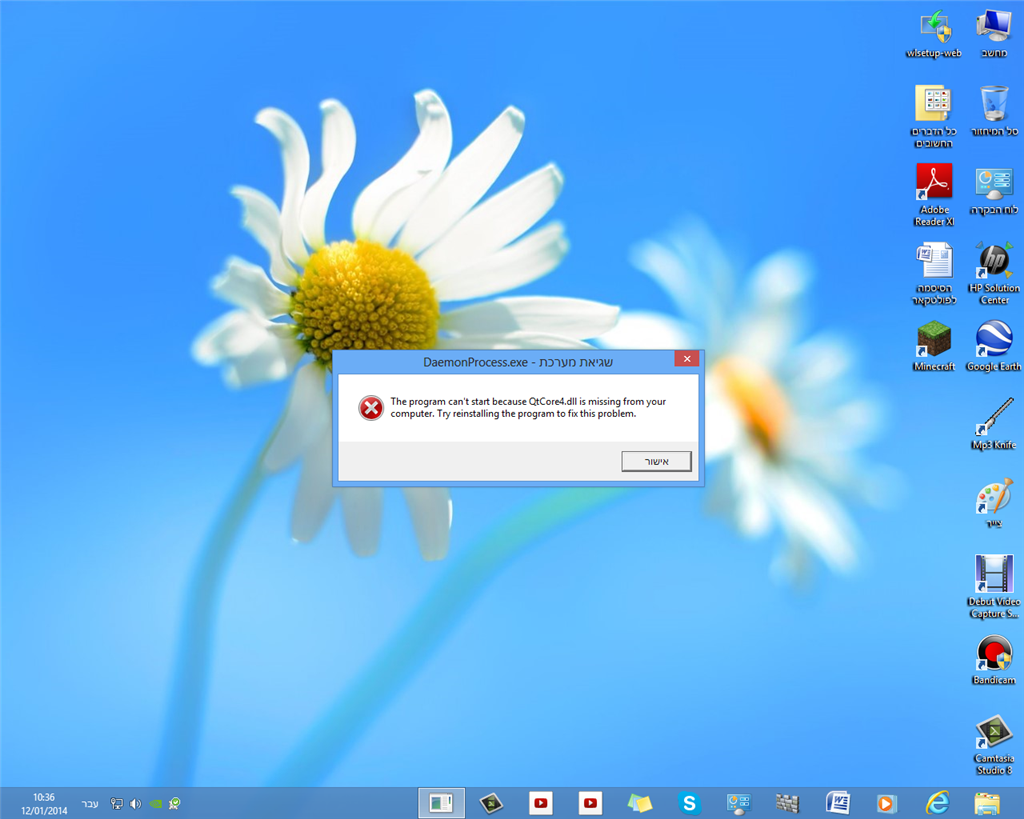Click the volume speaker tray icon
The image size is (1024, 819).
click(x=136, y=803)
